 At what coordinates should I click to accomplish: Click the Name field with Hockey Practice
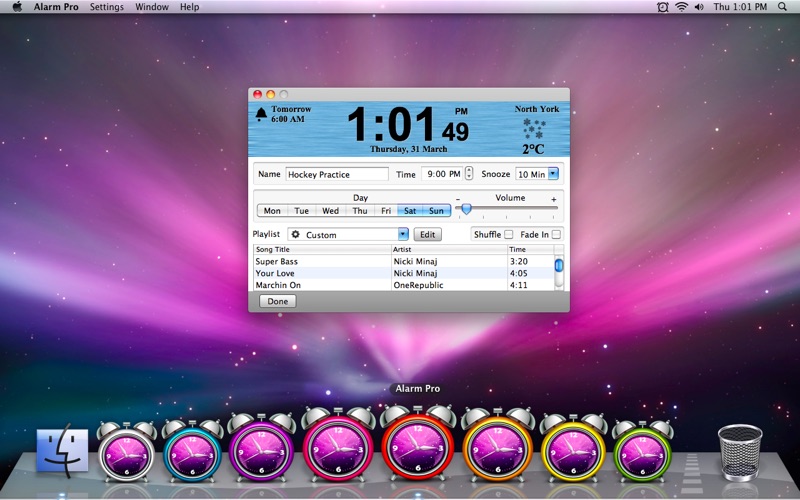tap(337, 174)
